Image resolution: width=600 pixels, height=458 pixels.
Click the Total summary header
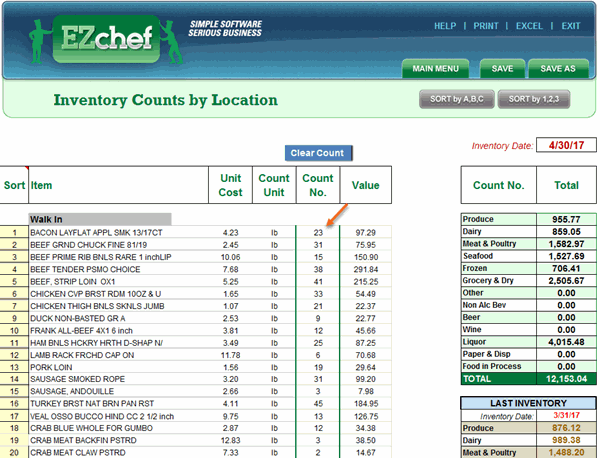[566, 185]
